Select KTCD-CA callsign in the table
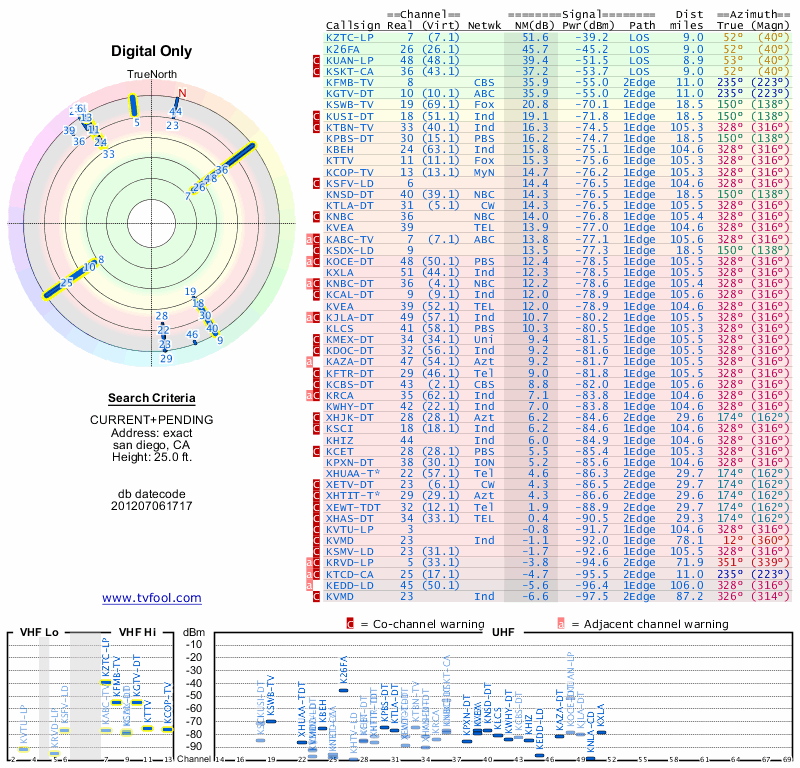The height and width of the screenshot is (768, 800). (x=349, y=574)
